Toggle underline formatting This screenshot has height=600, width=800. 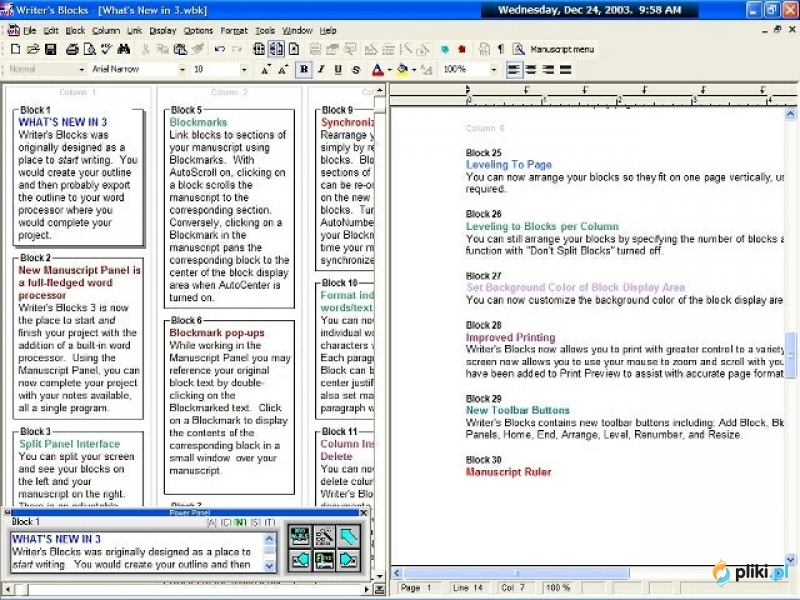pyautogui.click(x=338, y=69)
